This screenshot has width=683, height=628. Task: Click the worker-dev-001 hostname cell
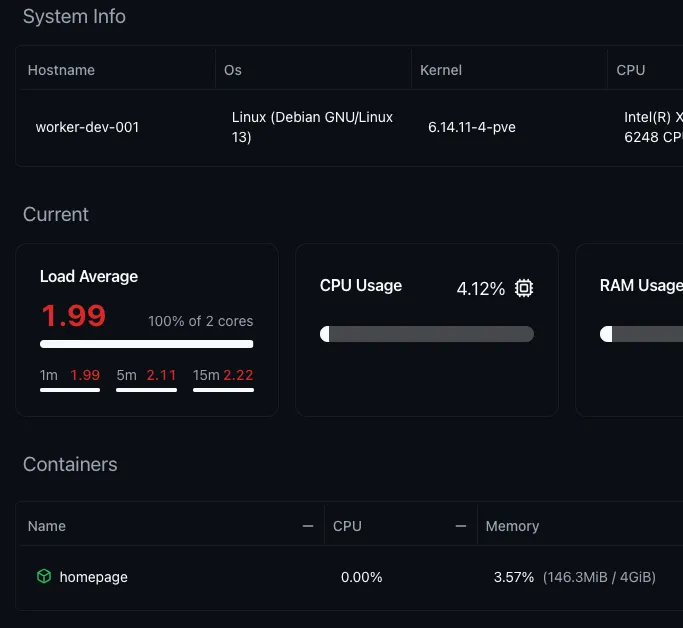[87, 127]
